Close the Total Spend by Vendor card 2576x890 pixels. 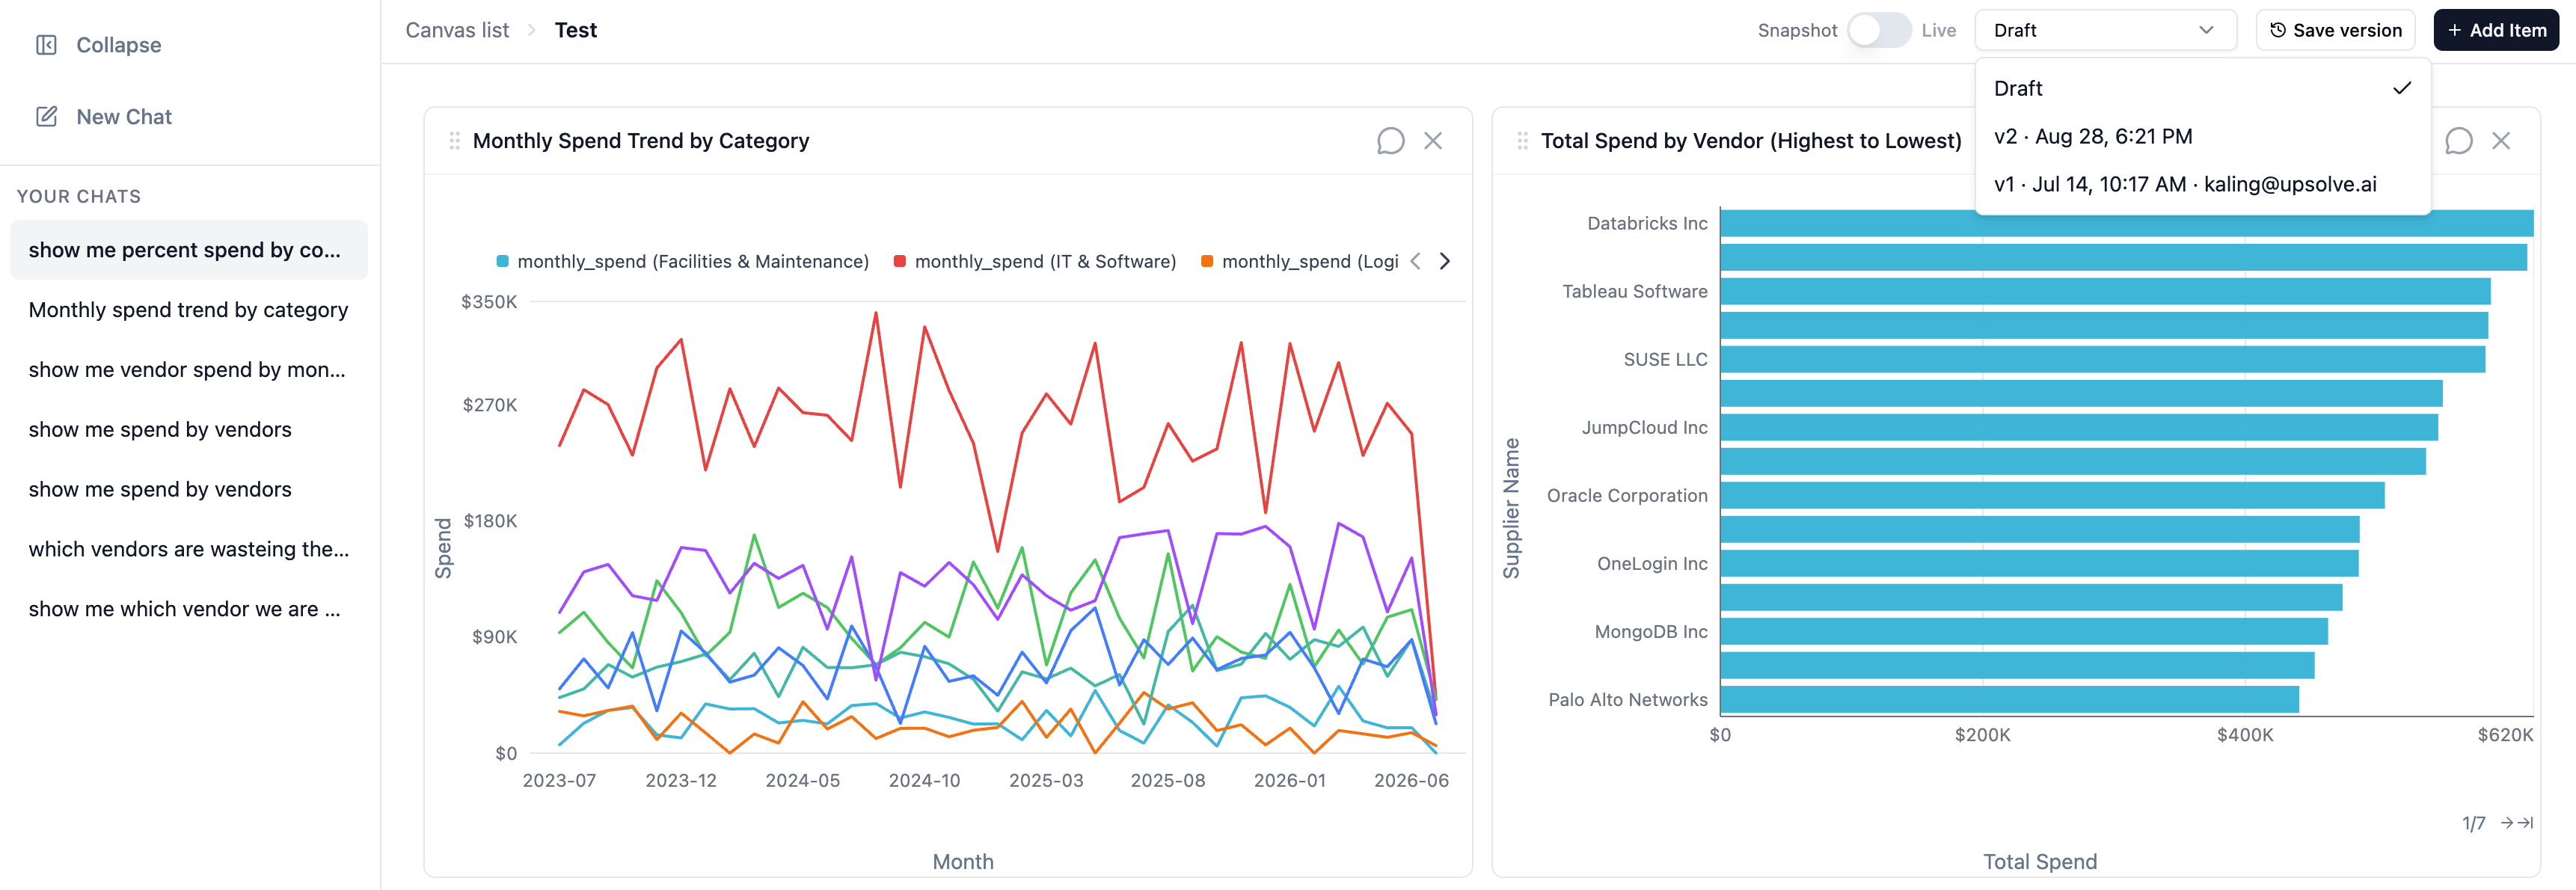point(2501,141)
